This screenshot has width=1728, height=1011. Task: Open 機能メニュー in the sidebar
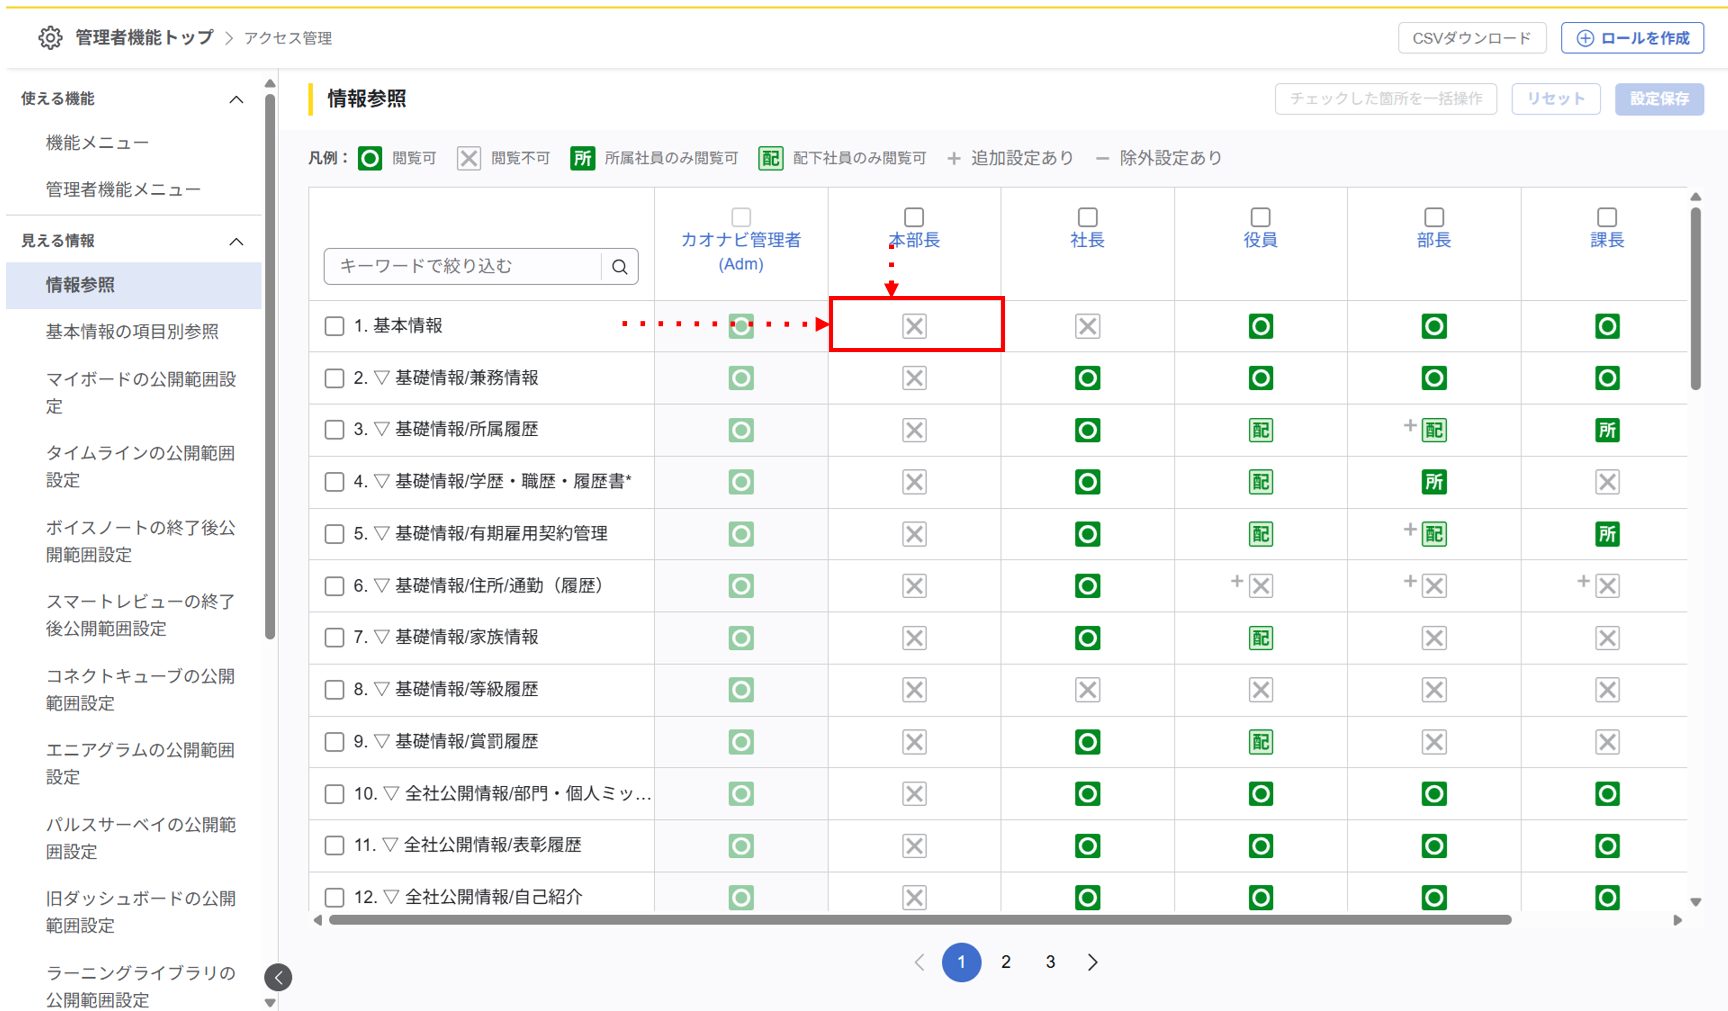pos(97,143)
